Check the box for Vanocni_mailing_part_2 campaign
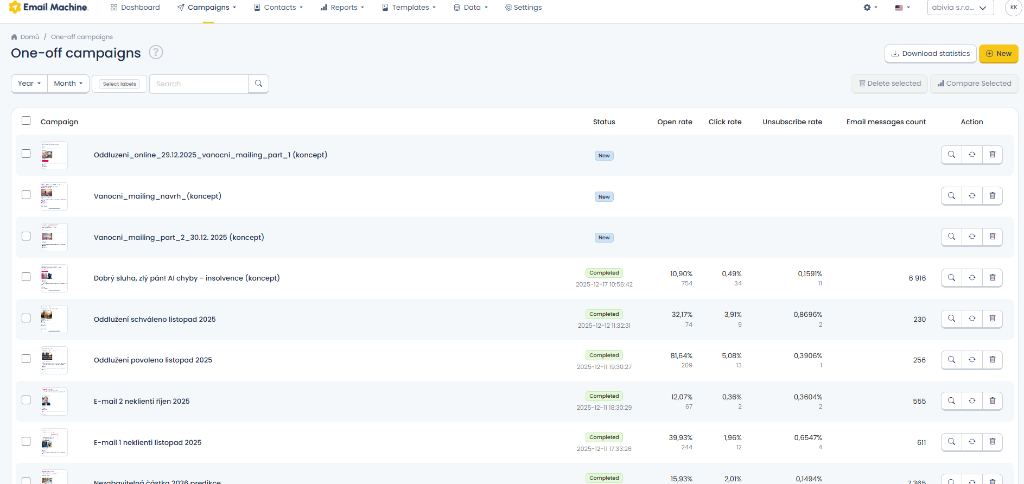The height and width of the screenshot is (484, 1024). coord(26,237)
